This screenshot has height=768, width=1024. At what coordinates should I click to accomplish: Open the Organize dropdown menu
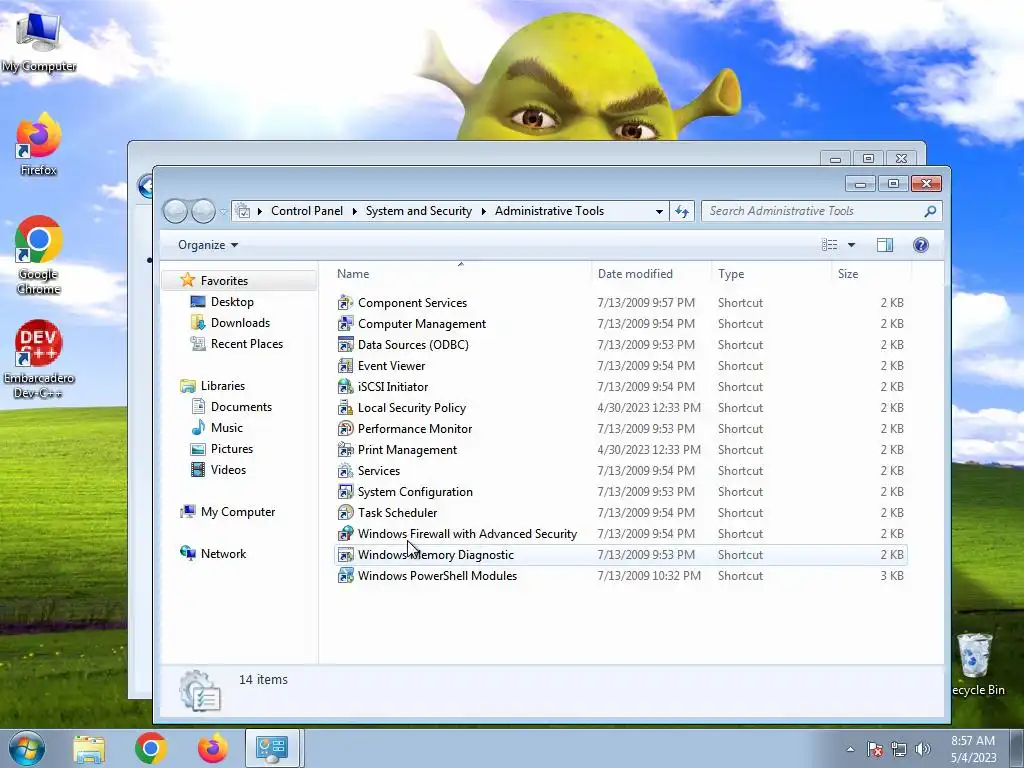point(208,245)
